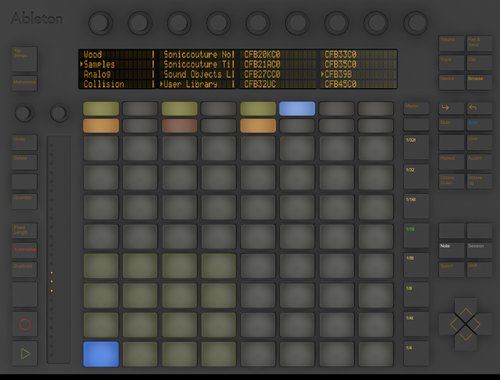The image size is (500, 380).
Task: Toggle the Fixed Length button
Action: [25, 230]
